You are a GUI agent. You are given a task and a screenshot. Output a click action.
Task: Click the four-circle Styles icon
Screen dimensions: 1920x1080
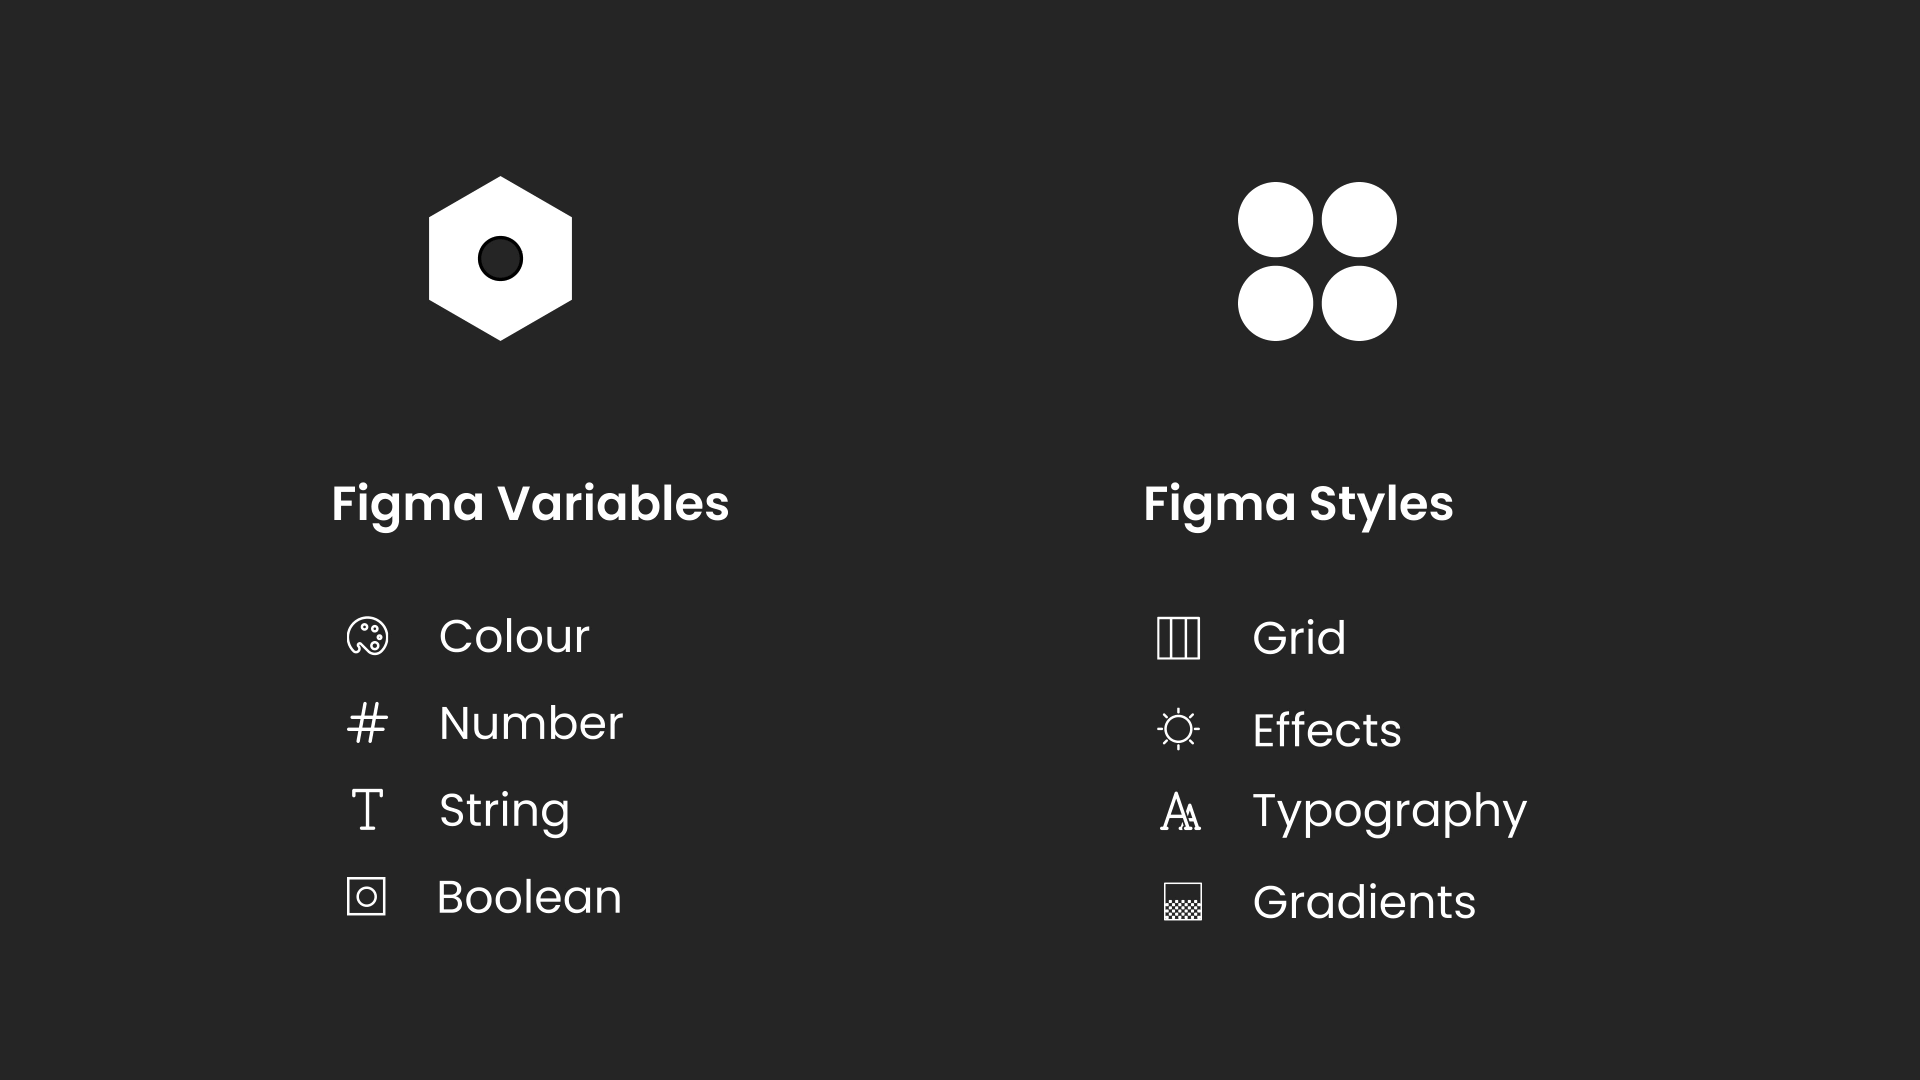1317,262
